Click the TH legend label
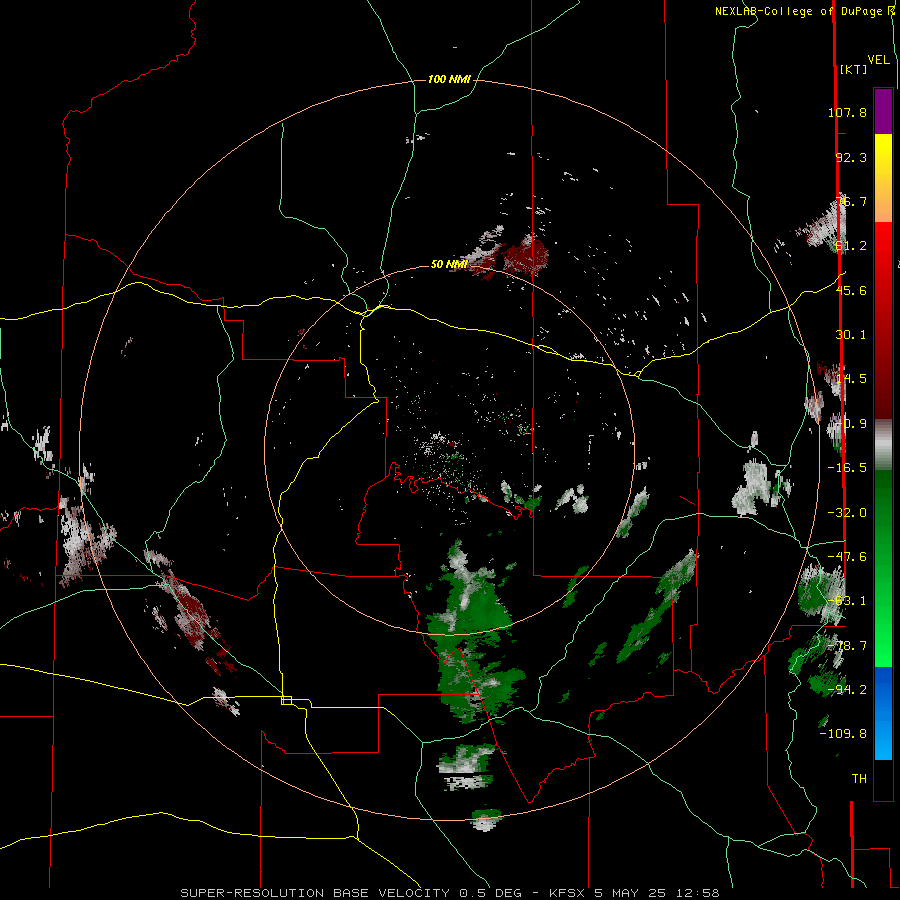Image resolution: width=900 pixels, height=900 pixels. (x=859, y=778)
